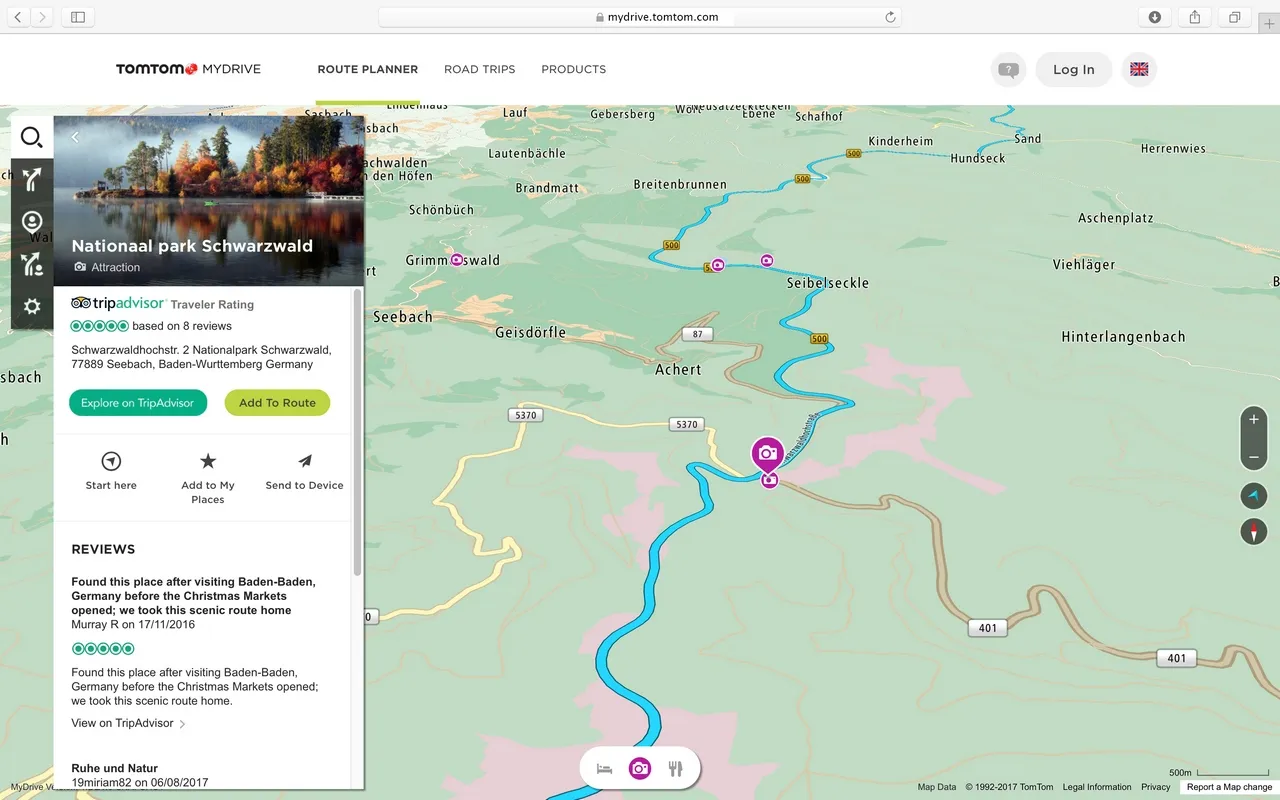The height and width of the screenshot is (800, 1280).
Task: Click the Add To Route button
Action: tap(277, 402)
